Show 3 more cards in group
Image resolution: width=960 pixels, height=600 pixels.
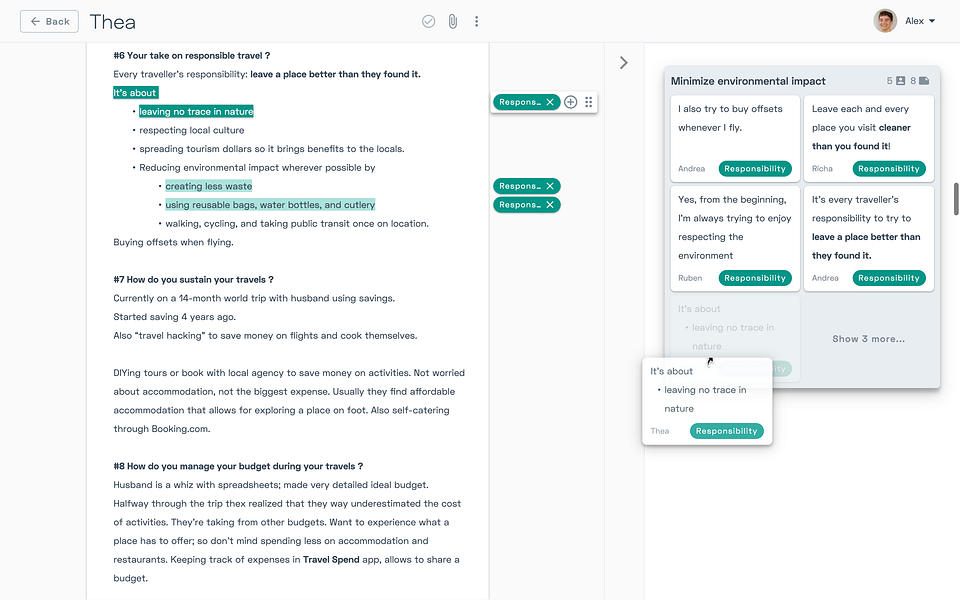[868, 339]
